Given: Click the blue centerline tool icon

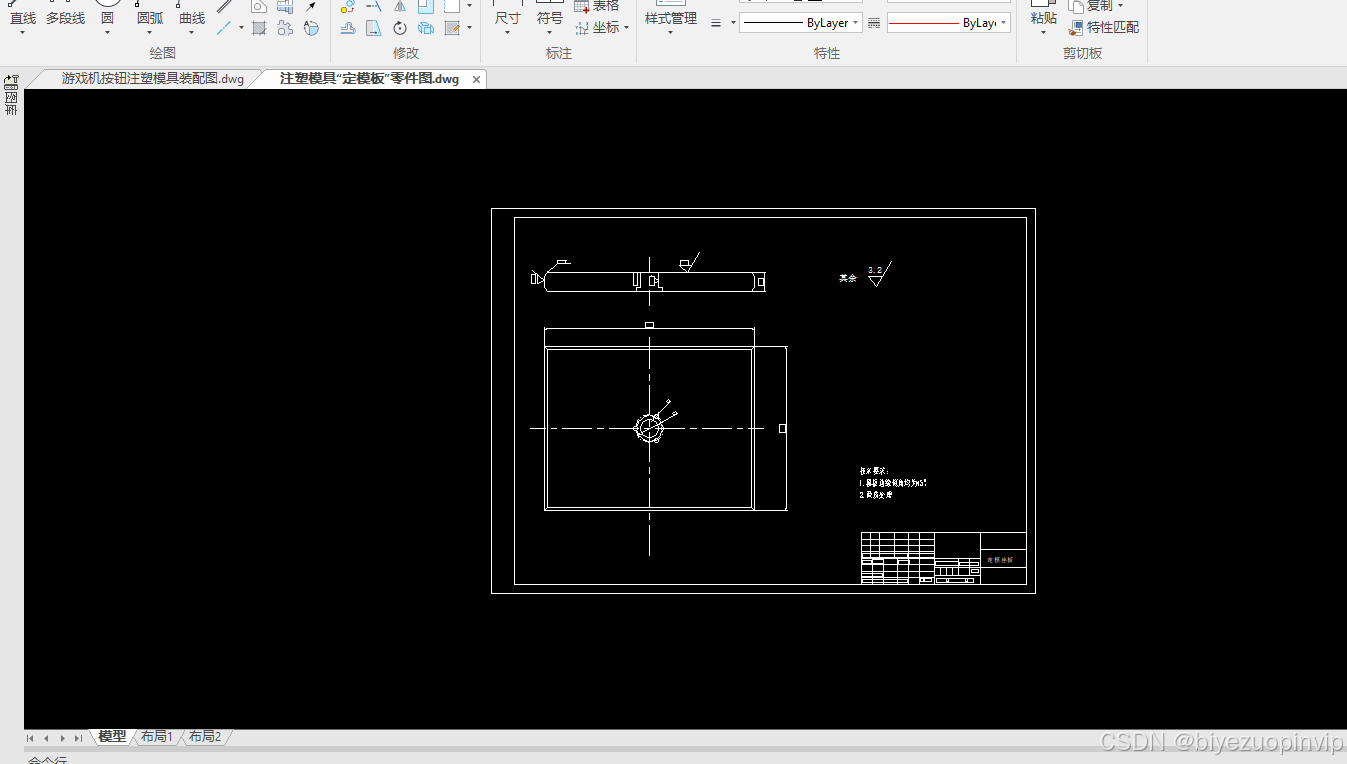Looking at the screenshot, I should 225,28.
